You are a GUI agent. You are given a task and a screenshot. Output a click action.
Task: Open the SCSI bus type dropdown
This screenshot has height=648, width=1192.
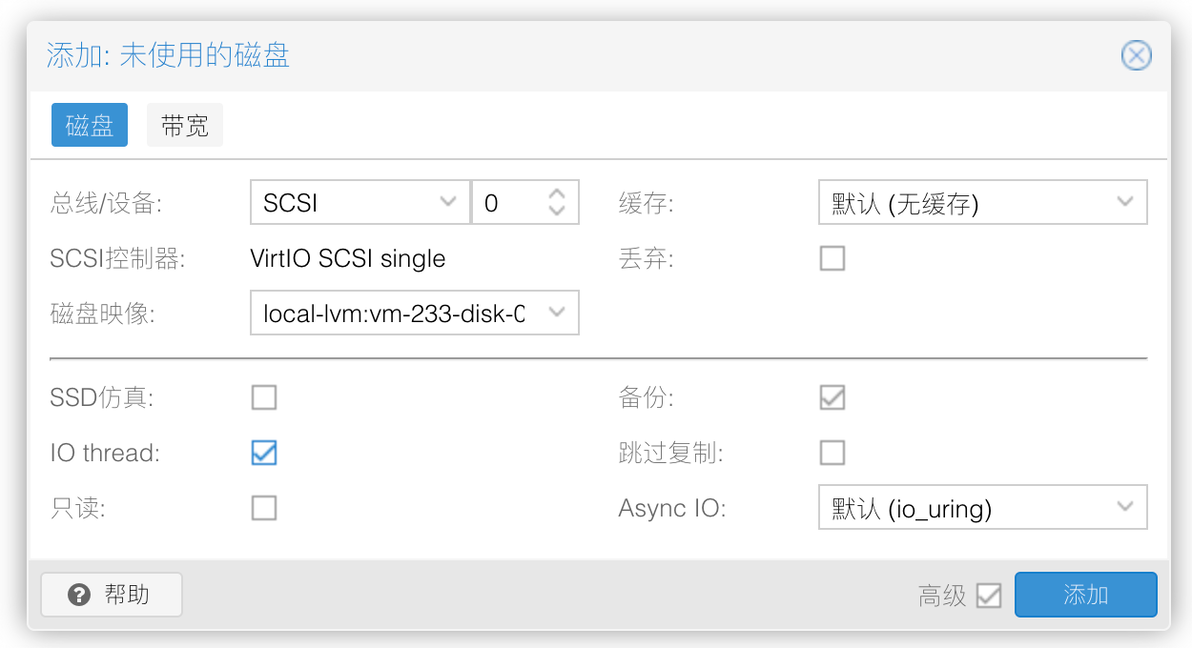point(448,203)
